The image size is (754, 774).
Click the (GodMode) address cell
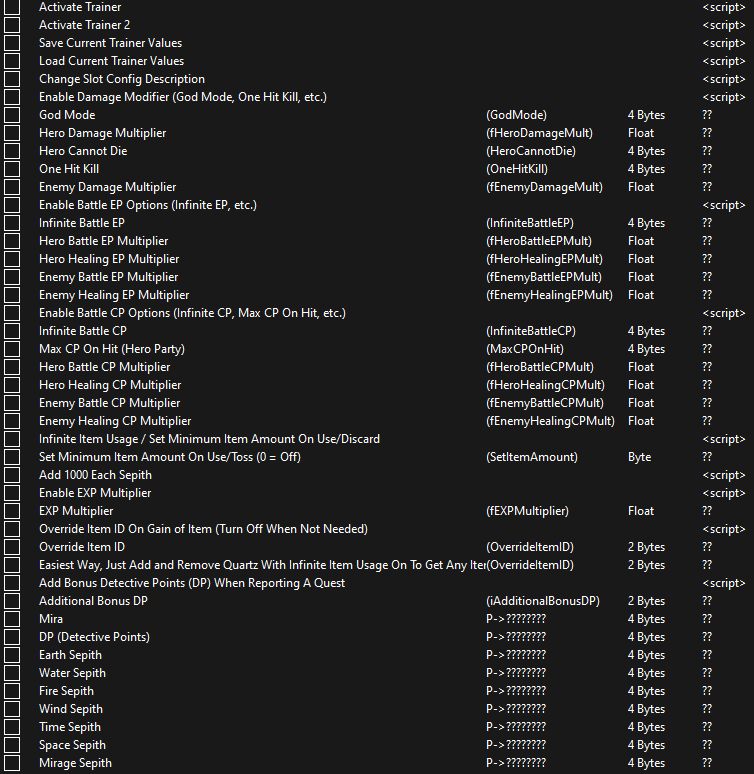pos(516,115)
